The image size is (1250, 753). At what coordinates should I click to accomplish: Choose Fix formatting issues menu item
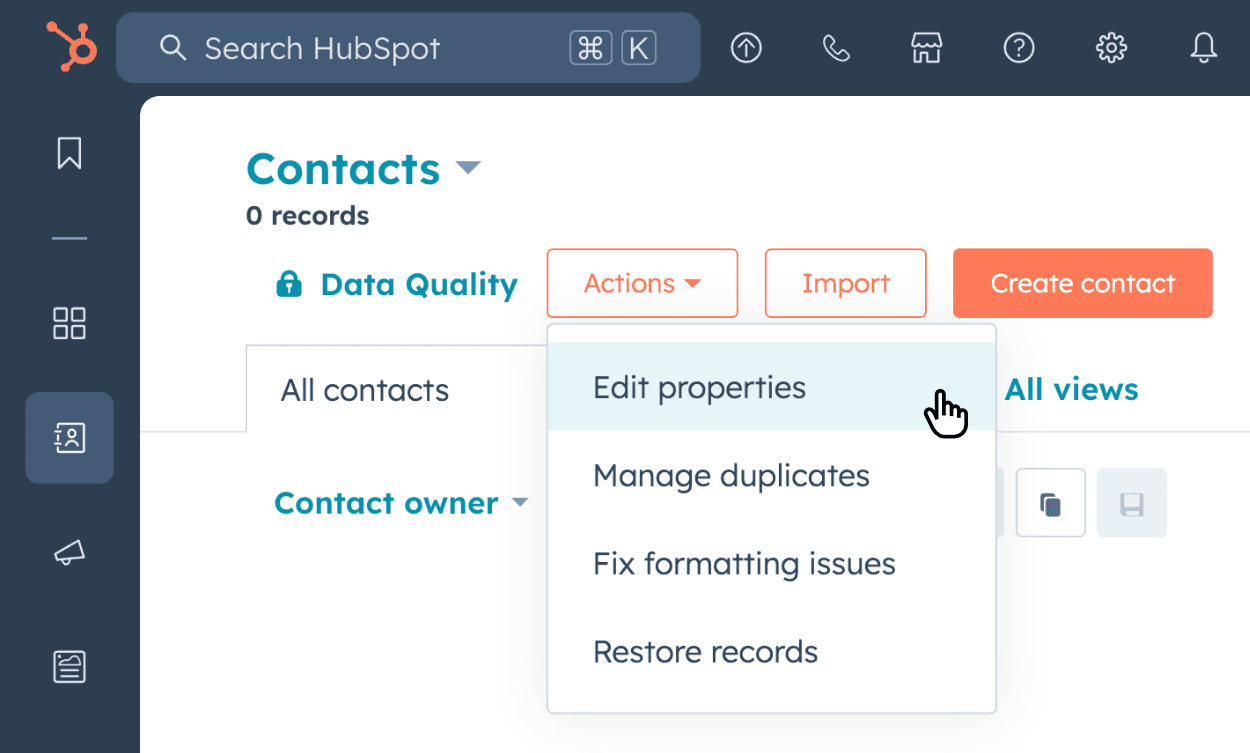(x=771, y=563)
